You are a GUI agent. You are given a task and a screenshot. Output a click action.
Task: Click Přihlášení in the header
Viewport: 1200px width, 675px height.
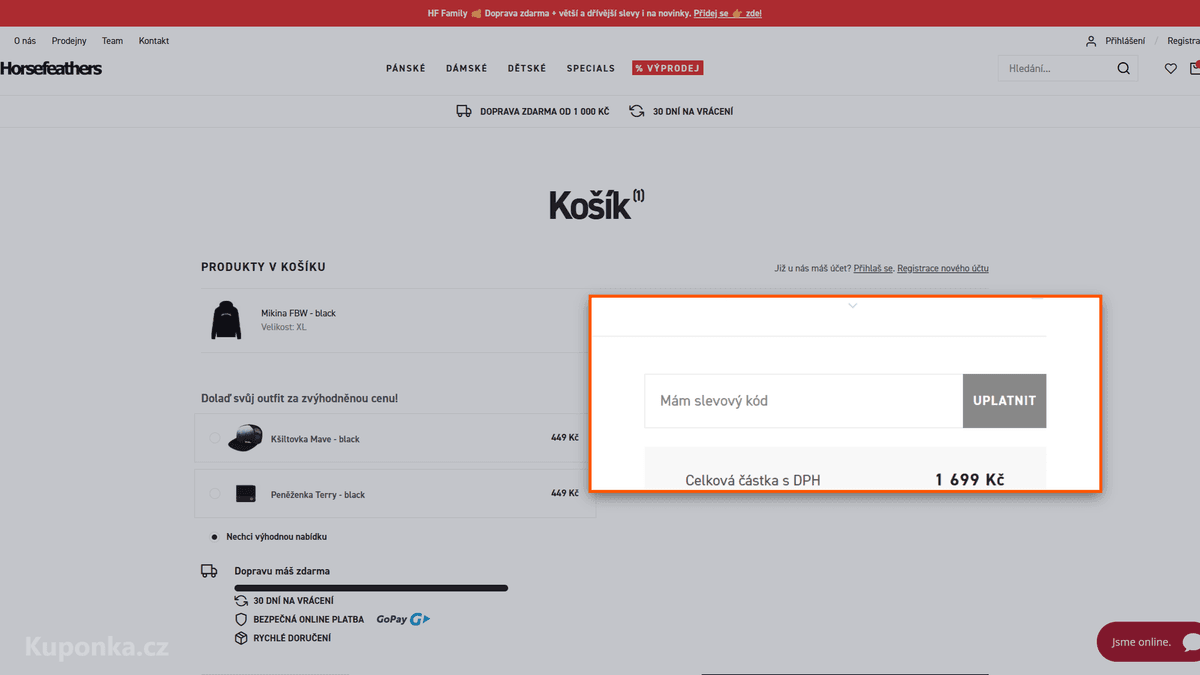pyautogui.click(x=1125, y=41)
